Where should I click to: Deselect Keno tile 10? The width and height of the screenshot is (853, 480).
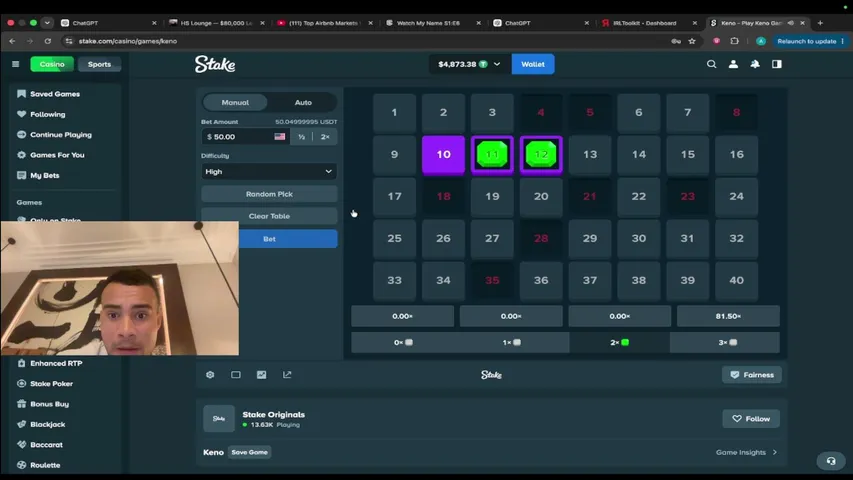coord(443,155)
